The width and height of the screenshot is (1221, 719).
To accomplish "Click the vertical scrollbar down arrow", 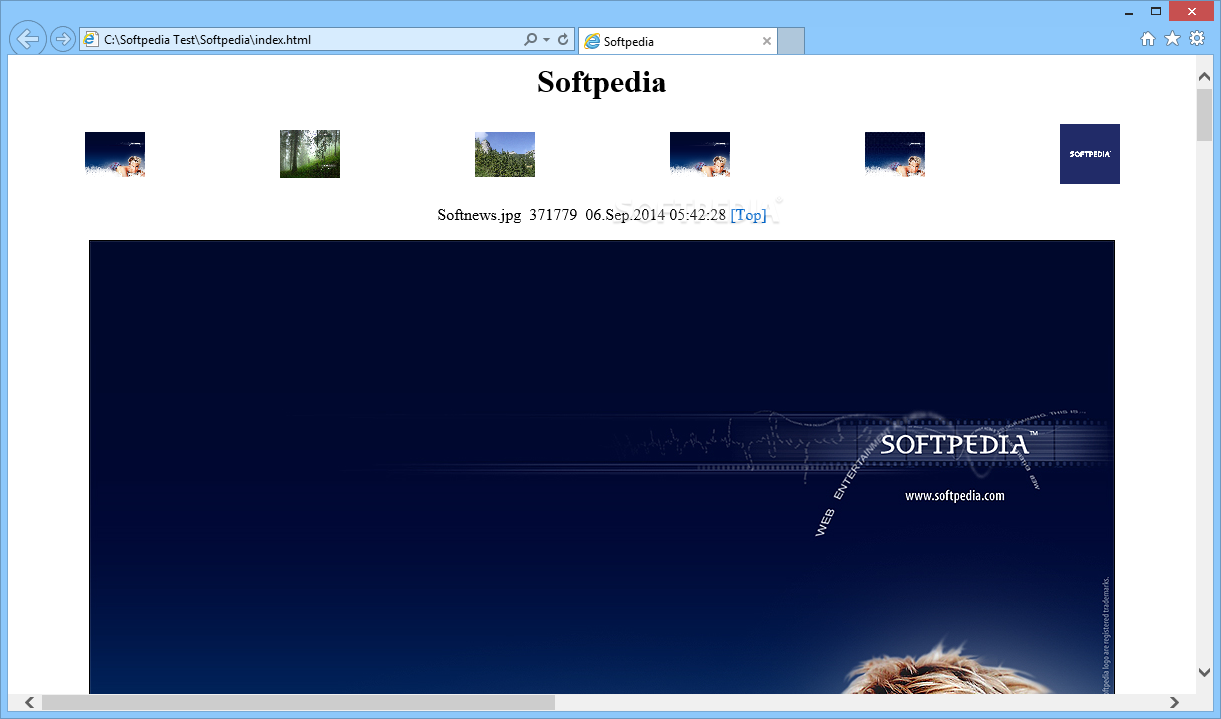I will click(1204, 672).
